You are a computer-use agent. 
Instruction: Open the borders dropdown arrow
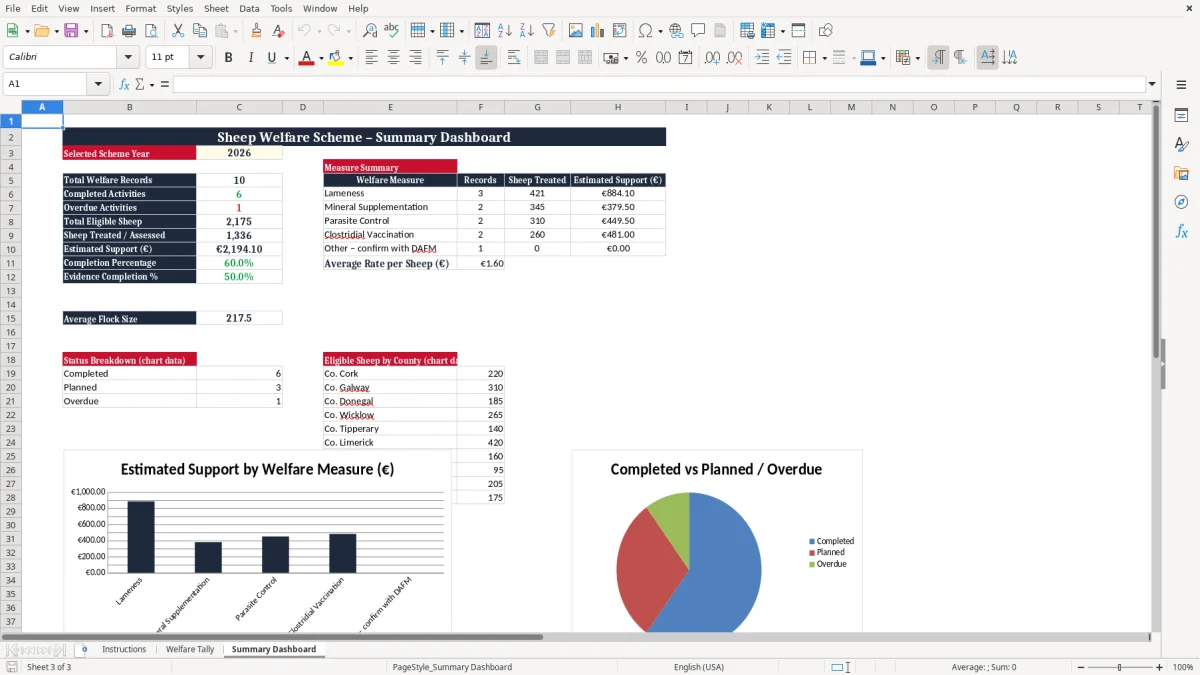click(x=824, y=58)
